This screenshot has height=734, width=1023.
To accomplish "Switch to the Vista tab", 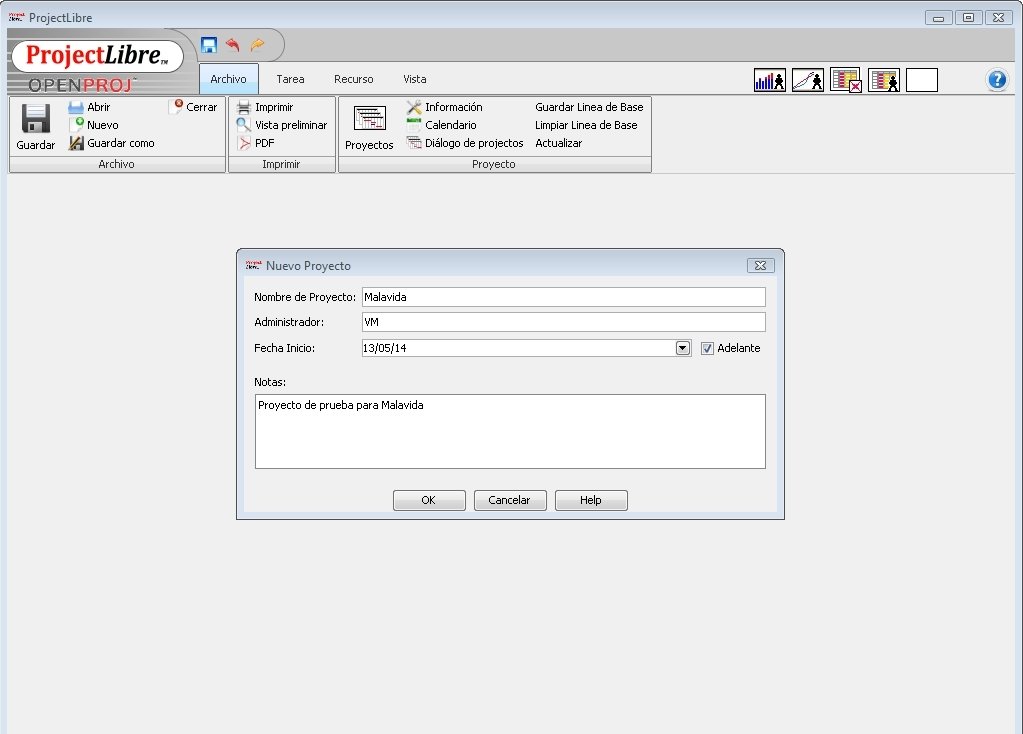I will pyautogui.click(x=415, y=79).
